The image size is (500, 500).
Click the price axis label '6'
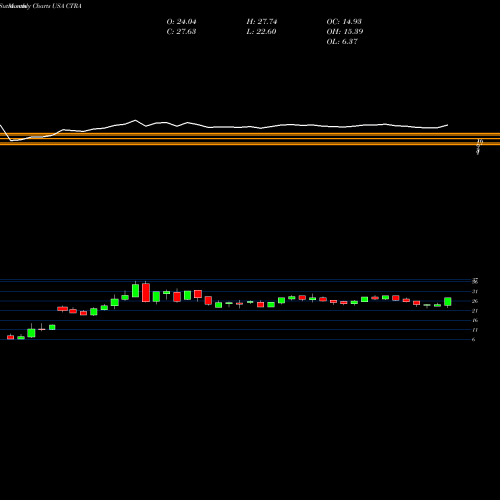pyautogui.click(x=473, y=340)
